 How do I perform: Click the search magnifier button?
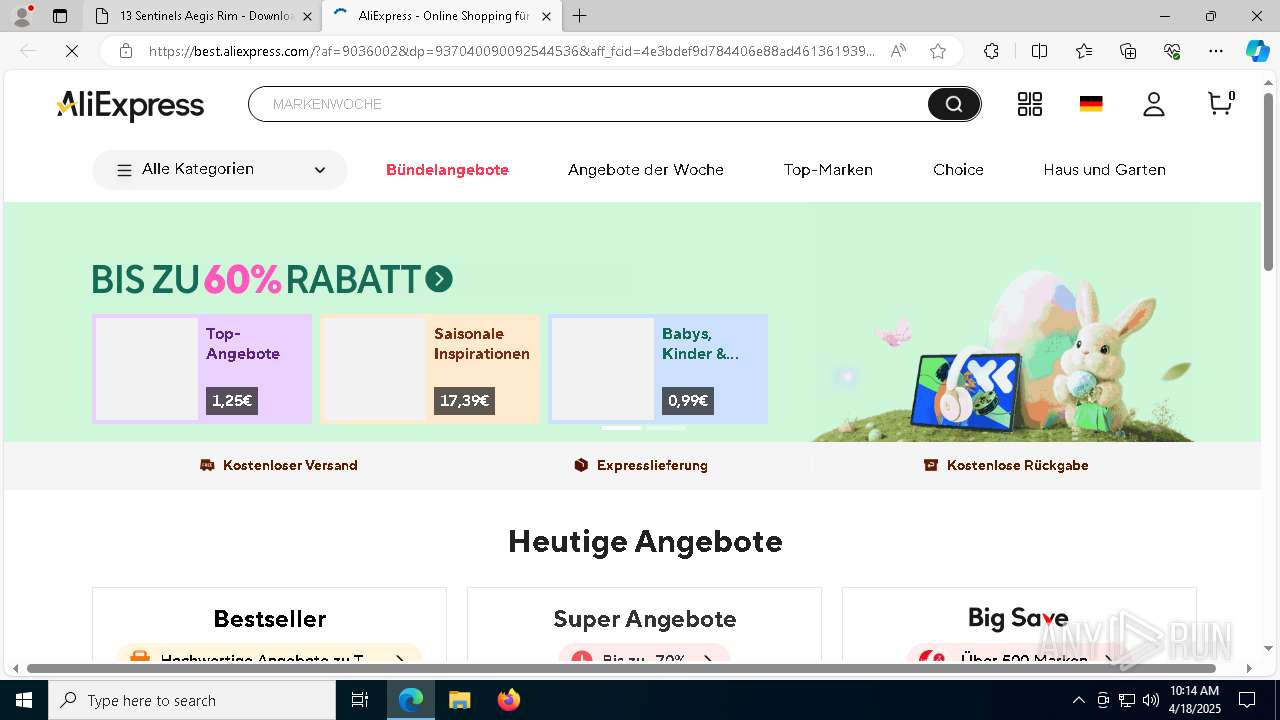pyautogui.click(x=954, y=104)
